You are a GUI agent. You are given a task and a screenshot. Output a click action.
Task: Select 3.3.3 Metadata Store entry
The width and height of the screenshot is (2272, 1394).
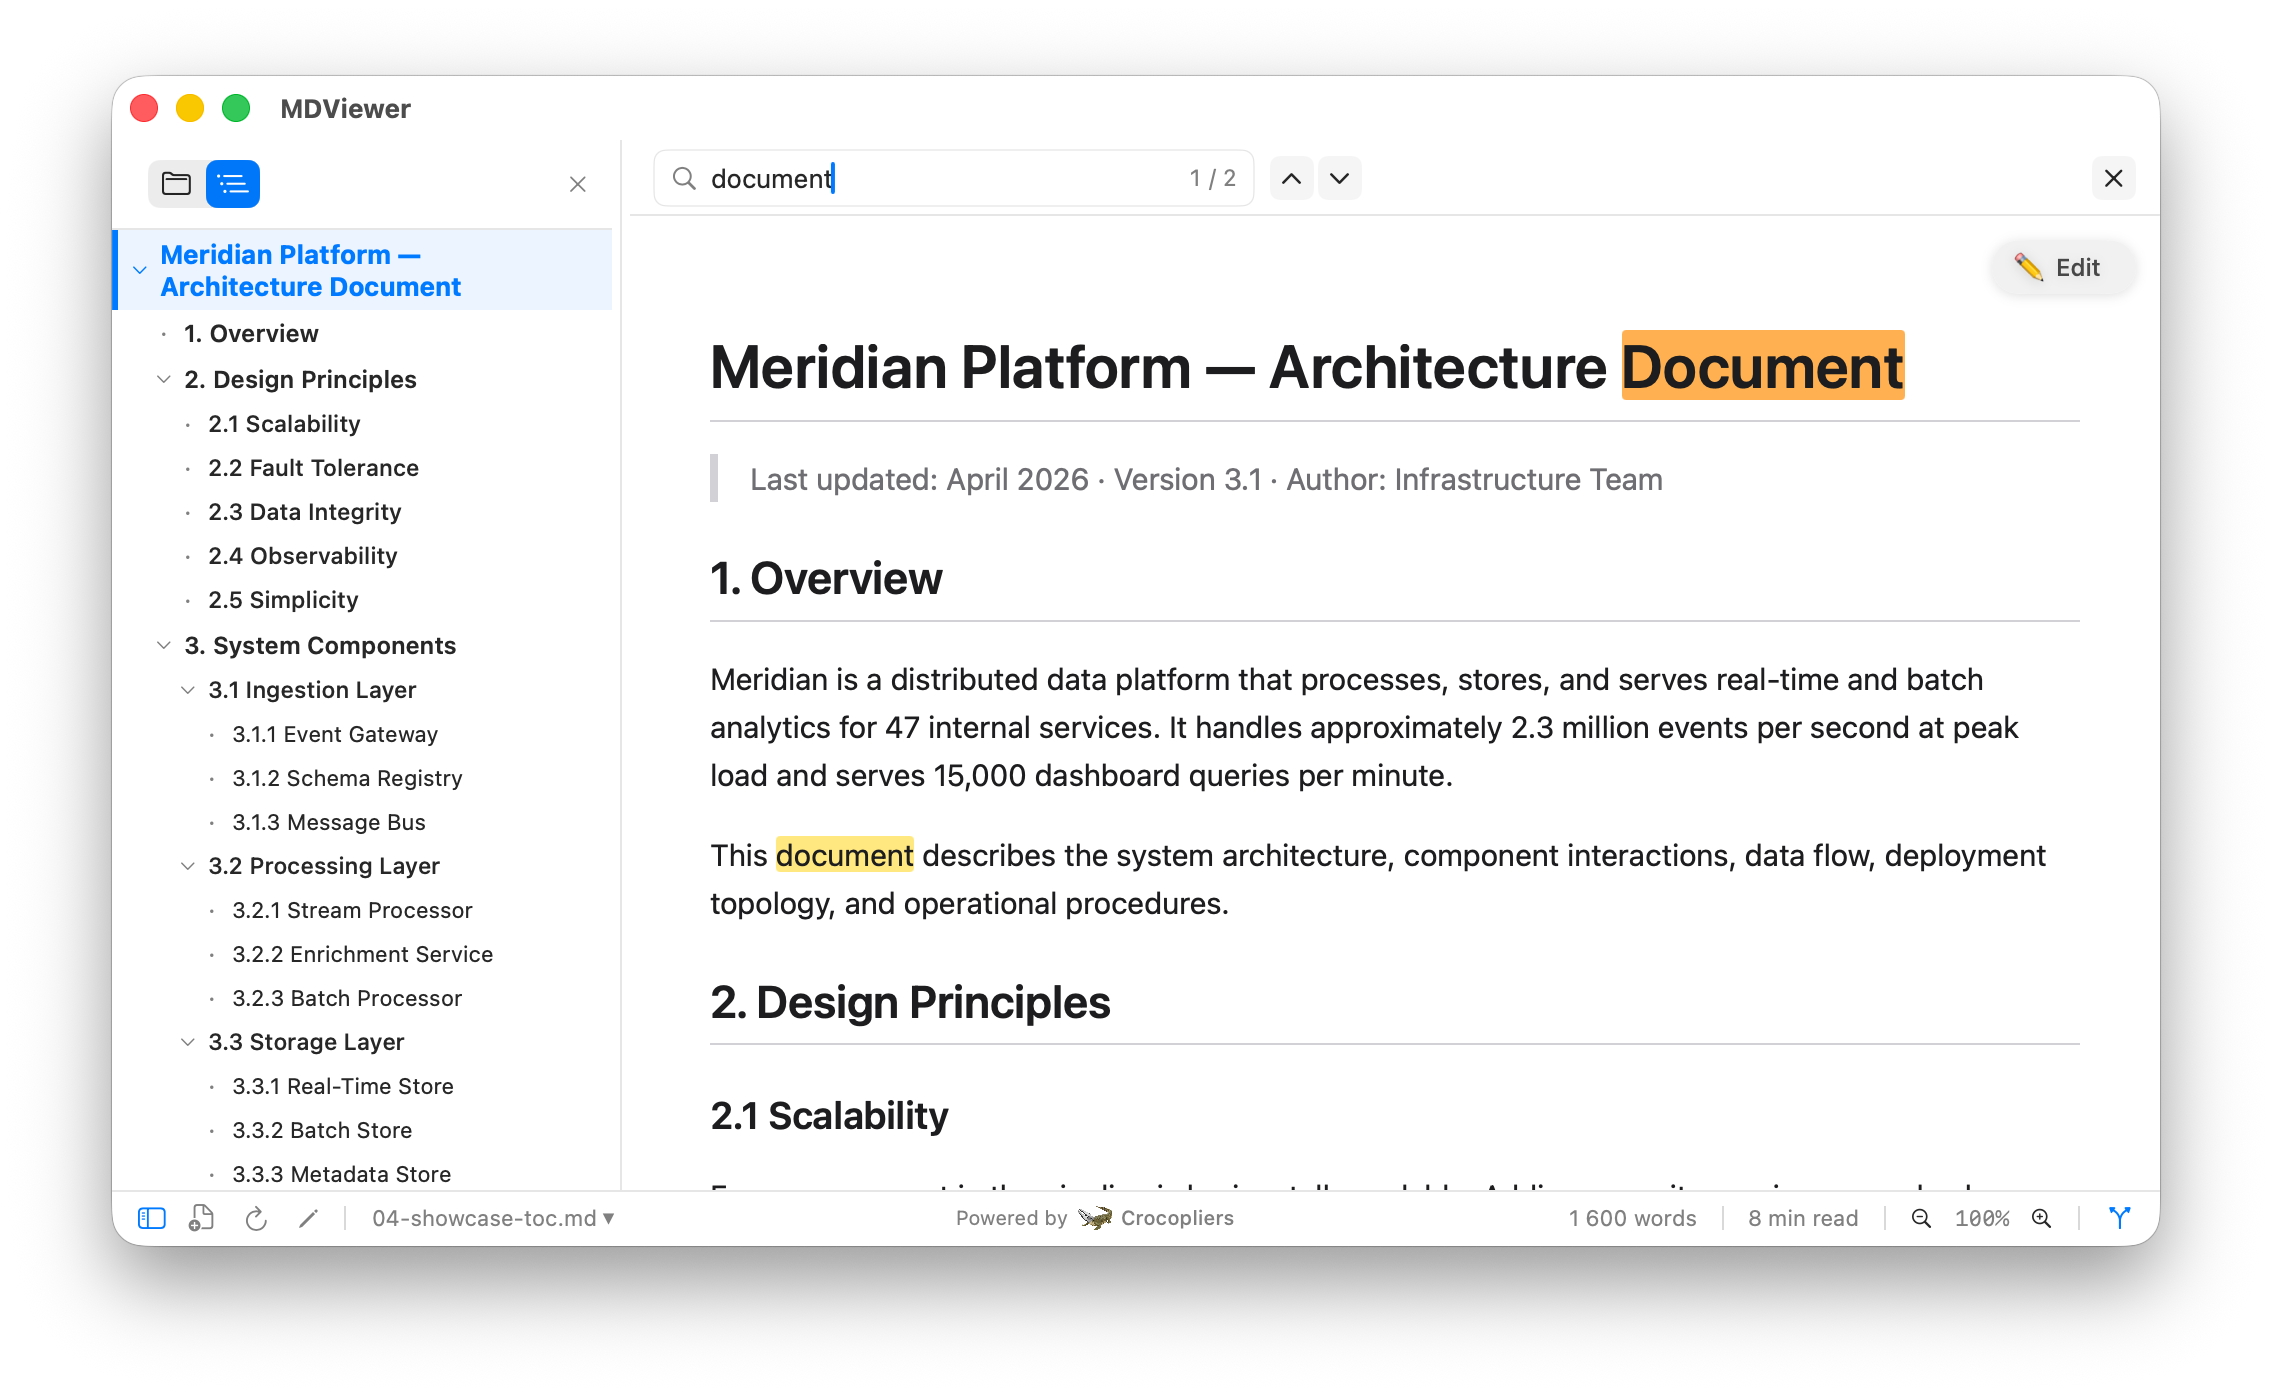(341, 1173)
